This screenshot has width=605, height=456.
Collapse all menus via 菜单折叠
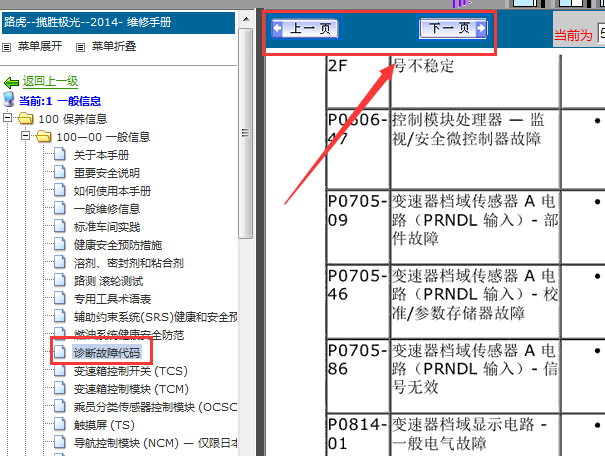114,46
